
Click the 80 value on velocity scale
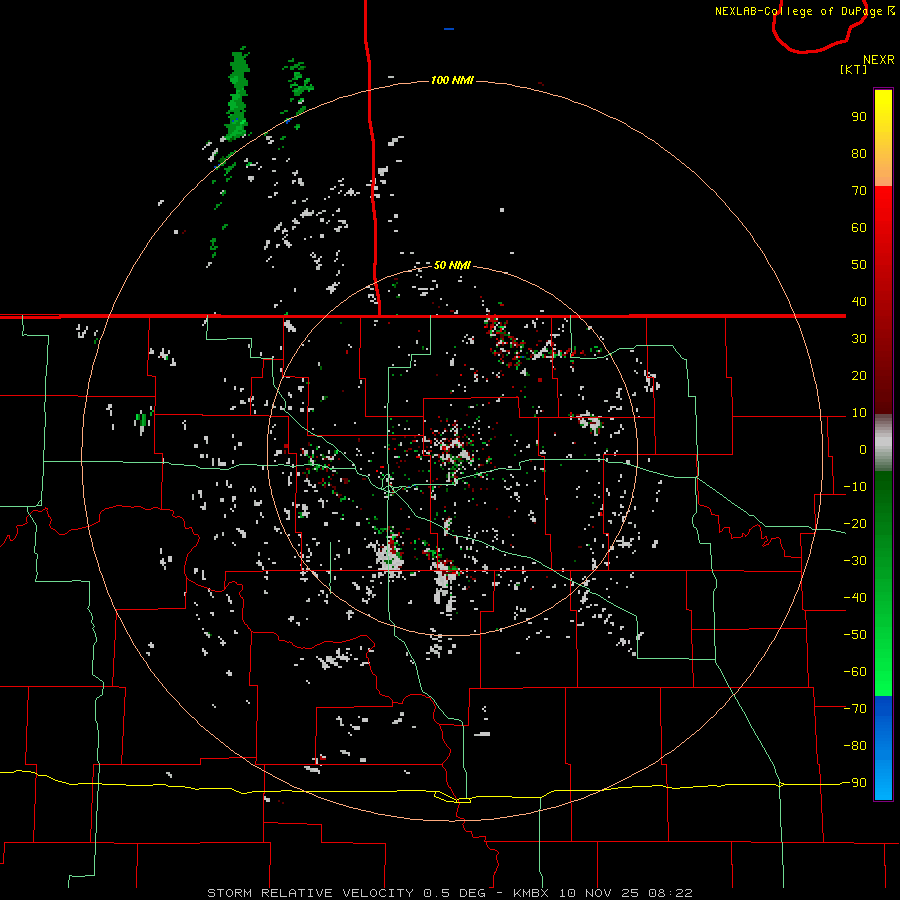coord(859,154)
